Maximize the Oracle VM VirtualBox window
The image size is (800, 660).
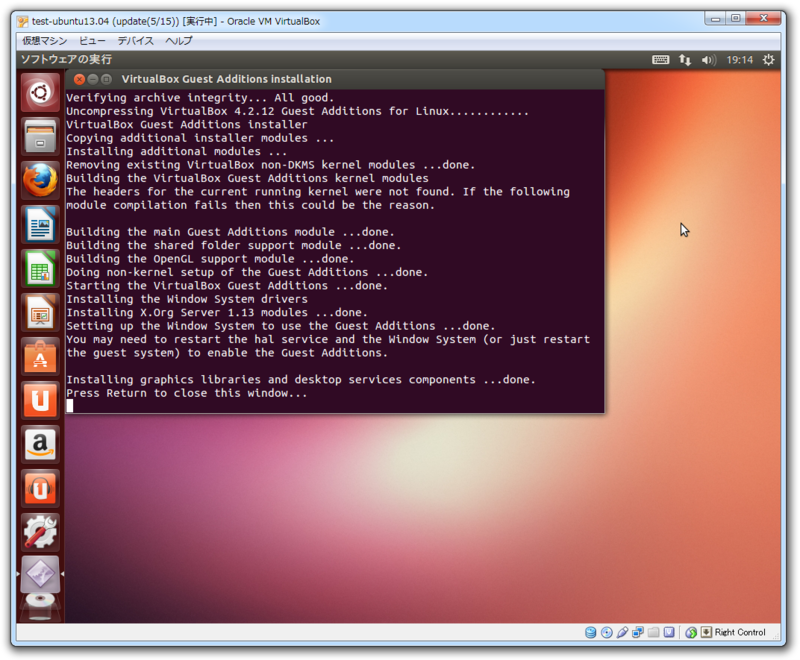pos(736,18)
